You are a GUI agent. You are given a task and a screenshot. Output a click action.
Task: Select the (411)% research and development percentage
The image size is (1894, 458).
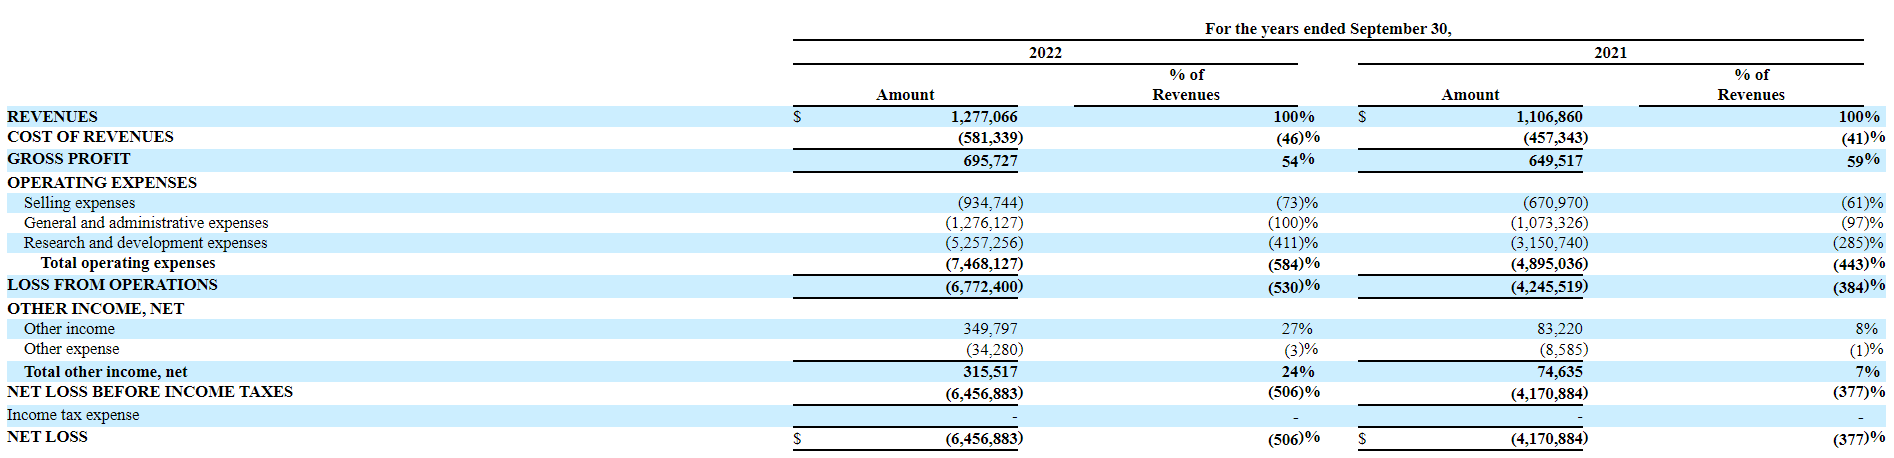pyautogui.click(x=1292, y=243)
